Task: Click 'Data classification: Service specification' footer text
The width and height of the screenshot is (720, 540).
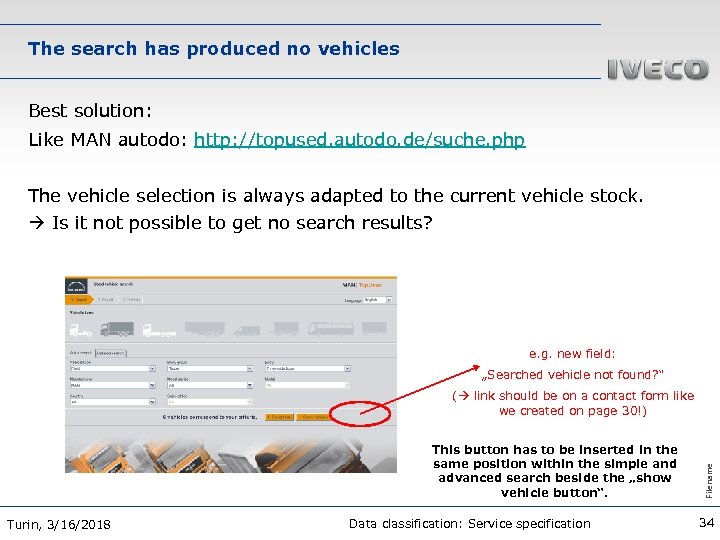Action: click(x=470, y=523)
